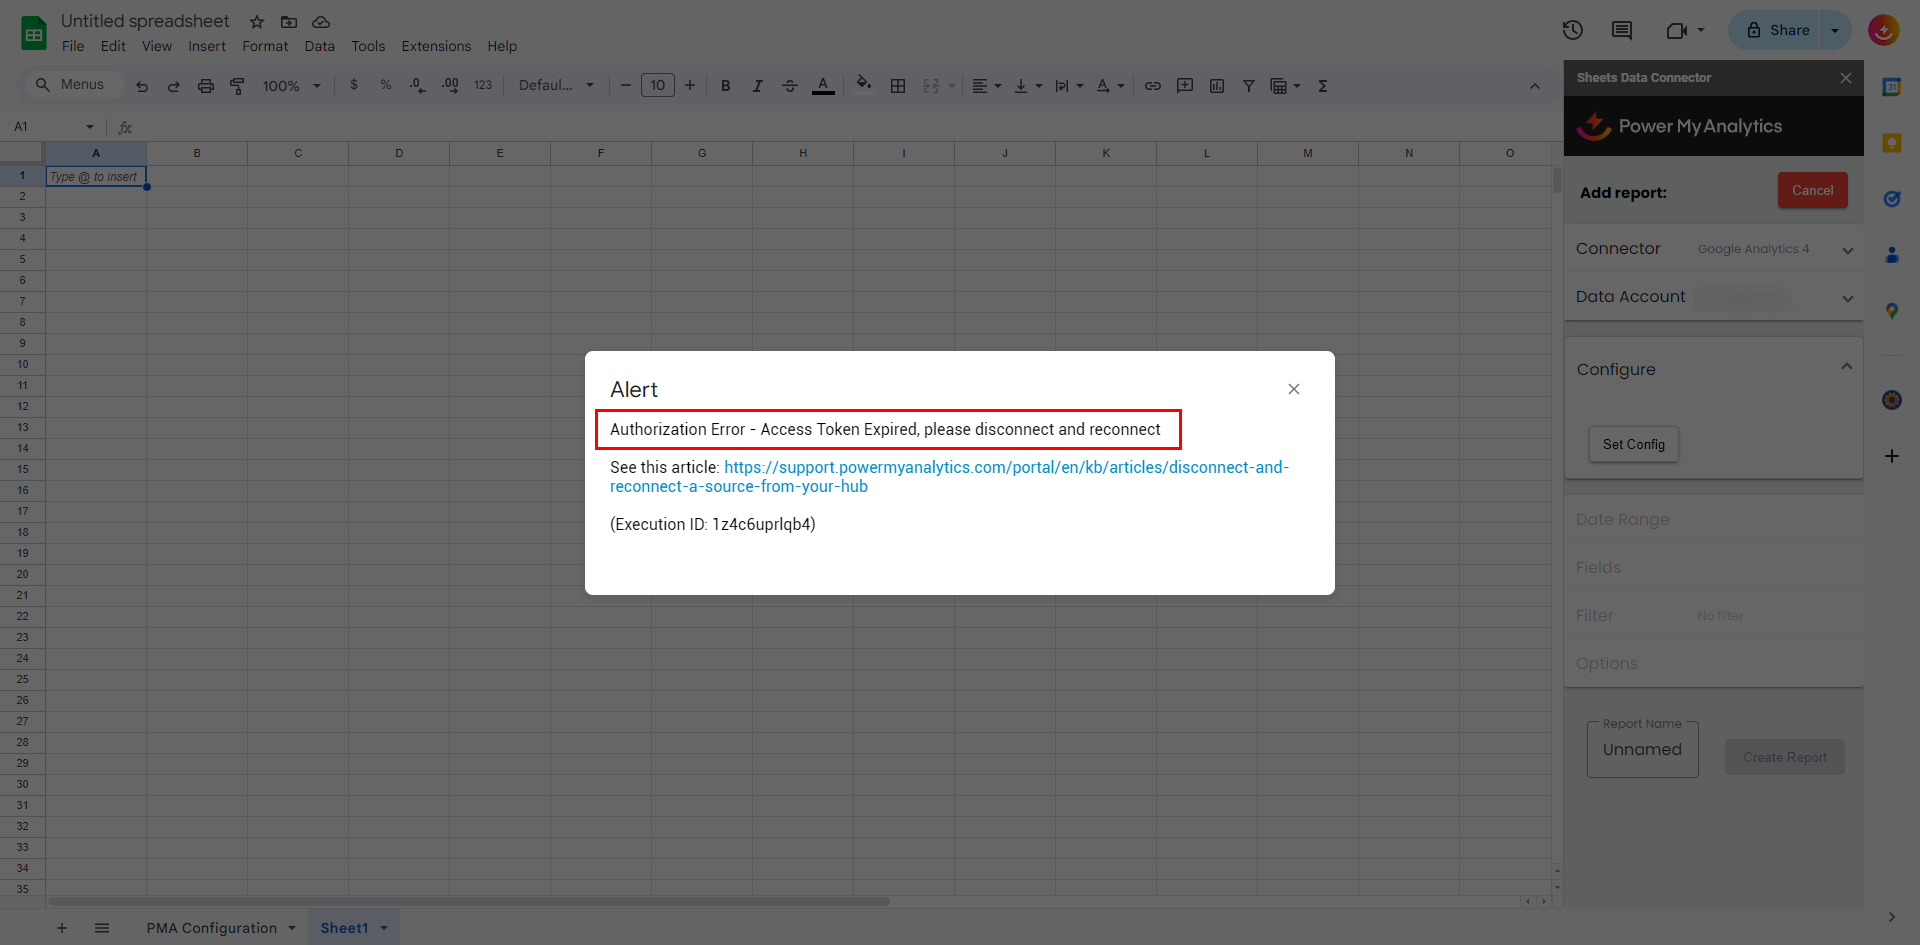Open the Extensions menu

click(435, 46)
